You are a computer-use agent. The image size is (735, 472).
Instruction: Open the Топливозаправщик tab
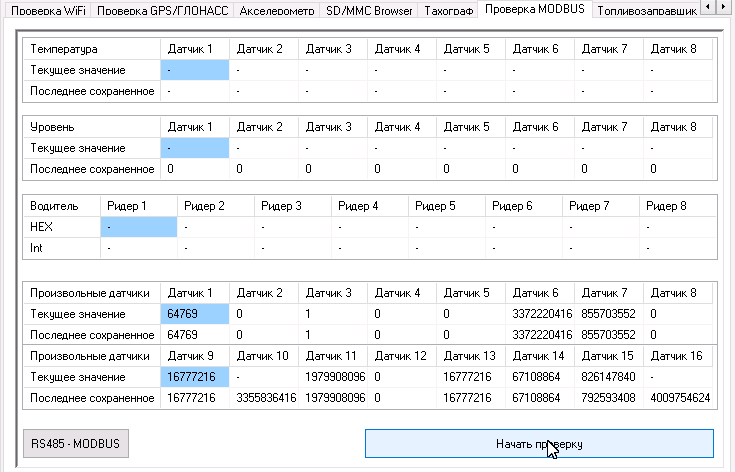pyautogui.click(x=640, y=10)
